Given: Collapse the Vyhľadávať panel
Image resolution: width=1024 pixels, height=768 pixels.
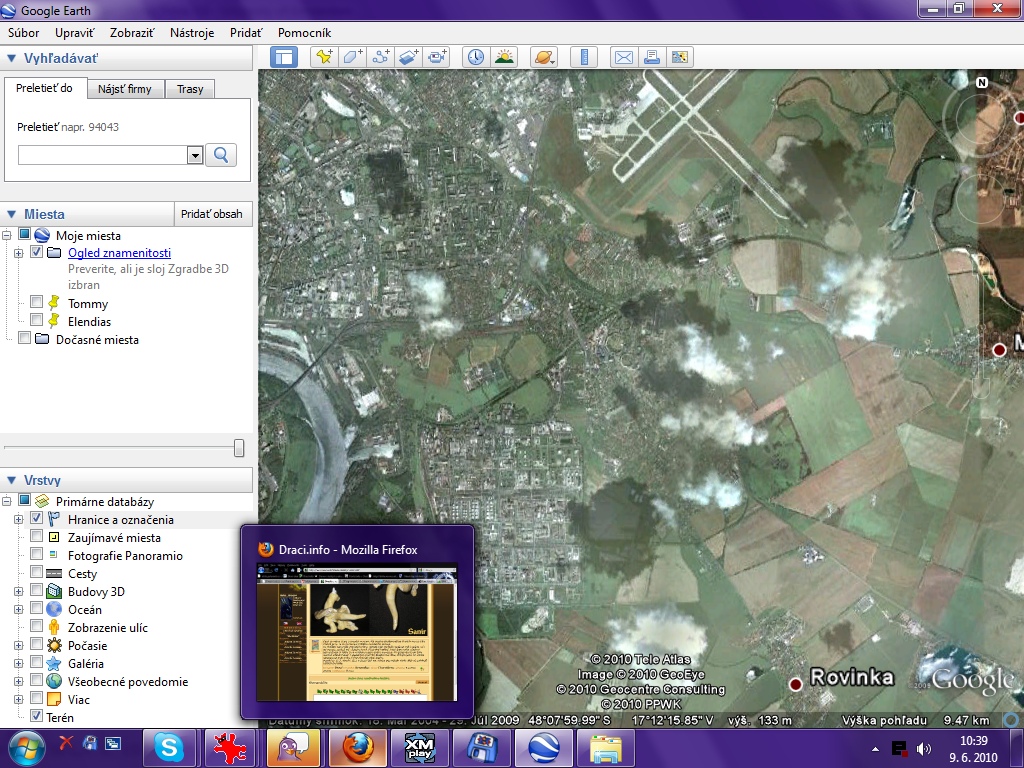Looking at the screenshot, I should (x=11, y=58).
